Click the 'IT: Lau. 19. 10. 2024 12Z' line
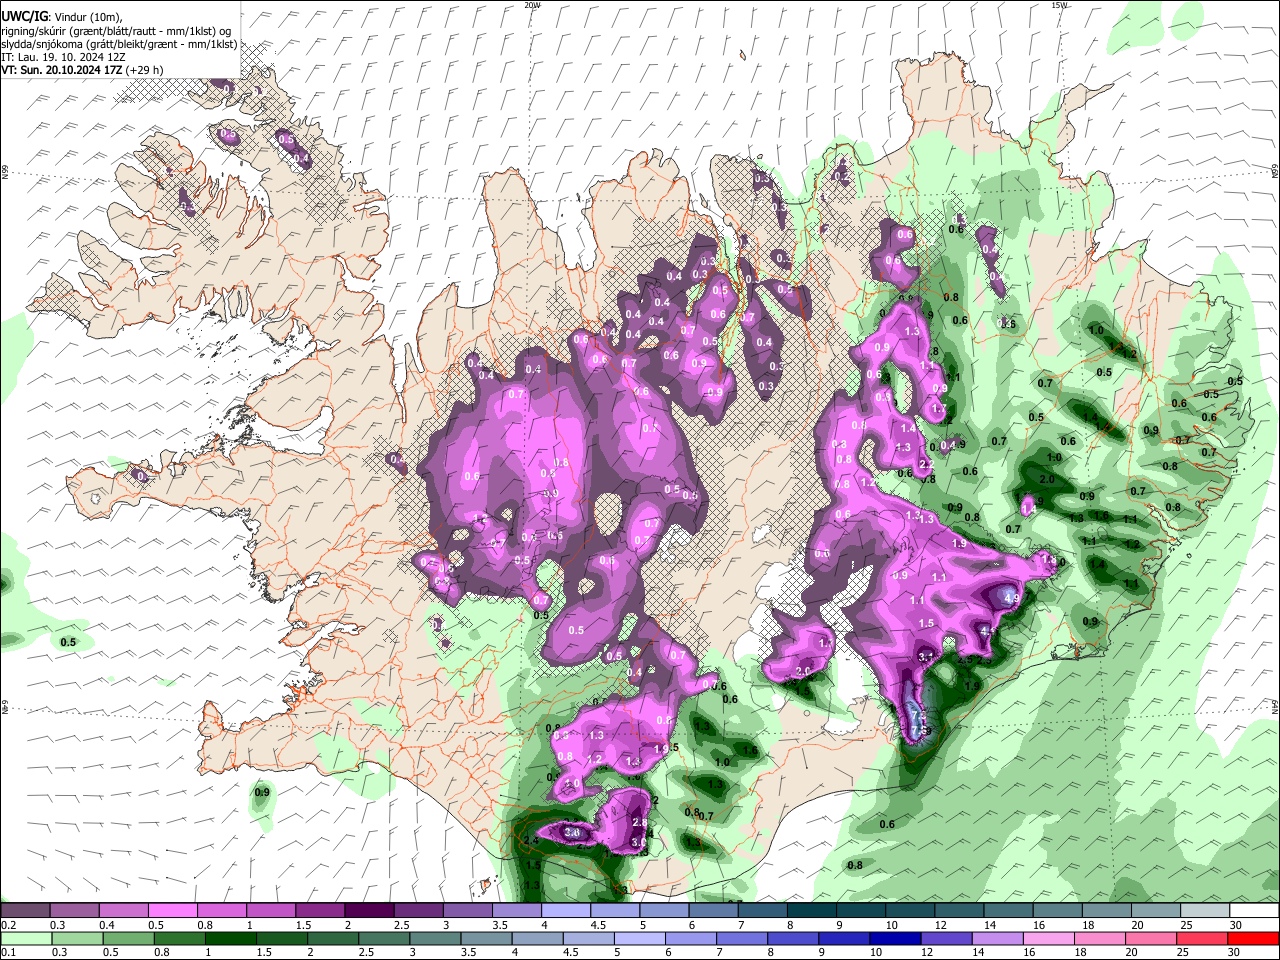The image size is (1280, 960). point(64,58)
